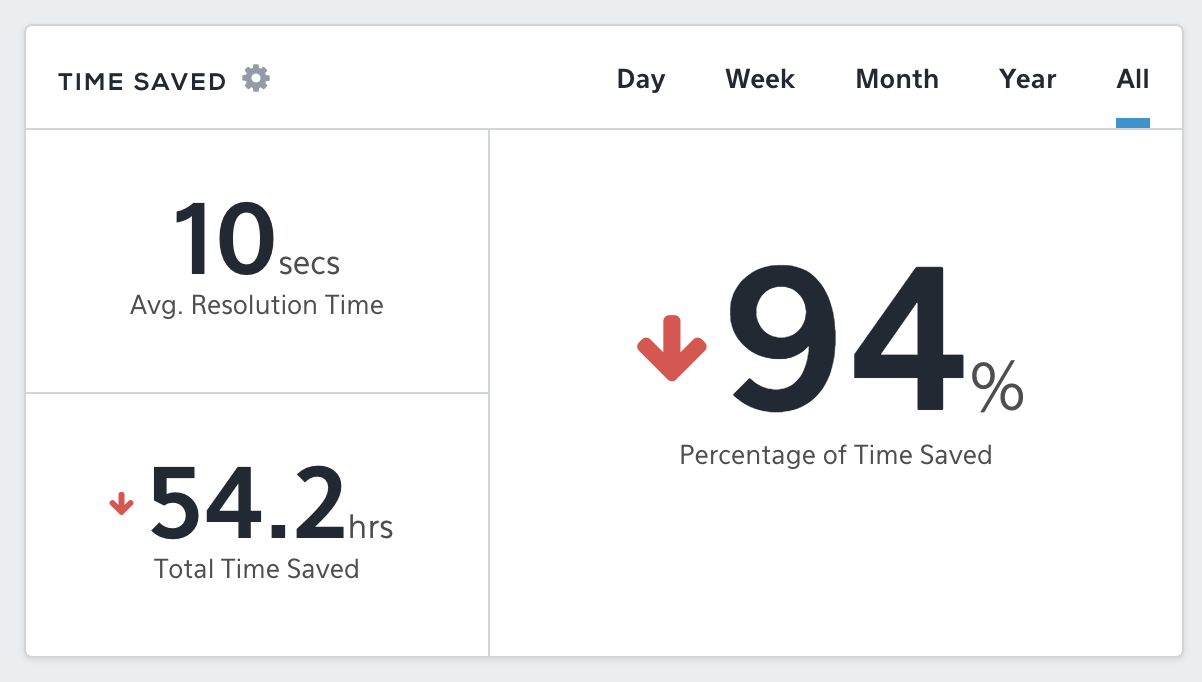Click the Percentage of Time Saved caption
The height and width of the screenshot is (682, 1202).
pyautogui.click(x=836, y=455)
